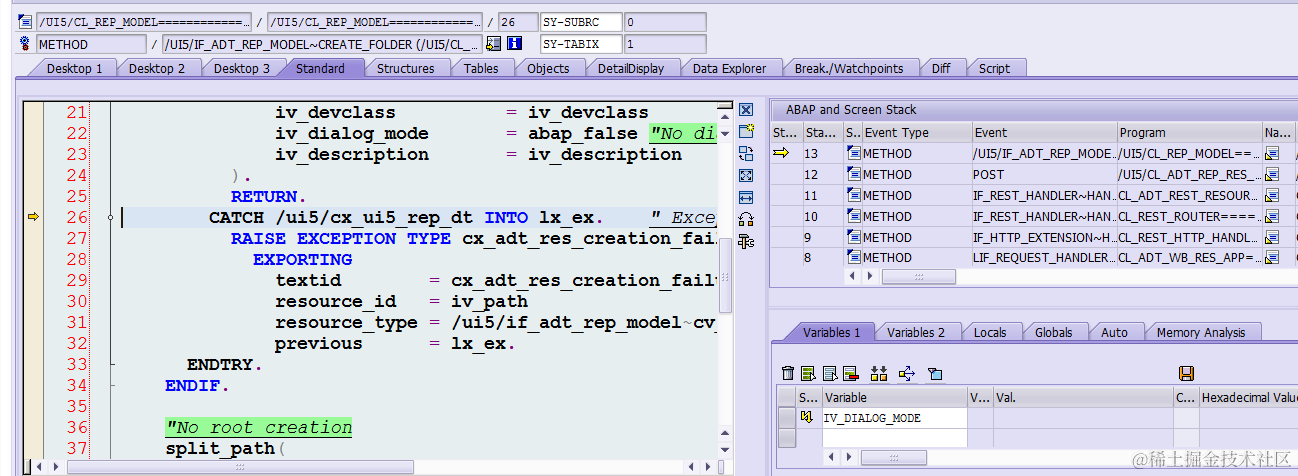Select the Auto tab

pos(1114,332)
